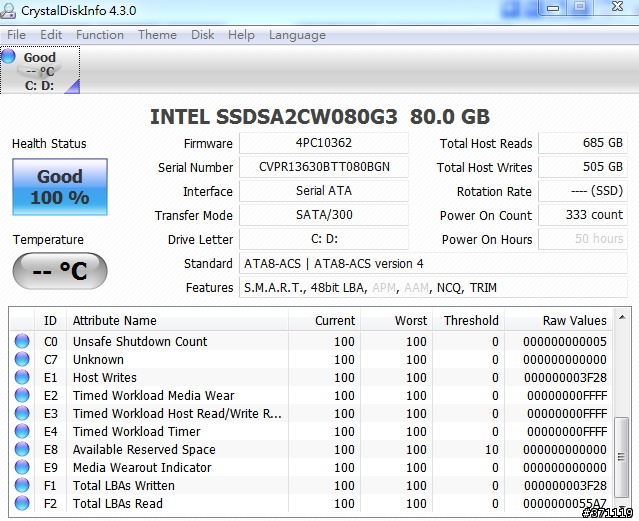Click raw value 000000000005 of Unsafe Shutdown

[x=565, y=341]
